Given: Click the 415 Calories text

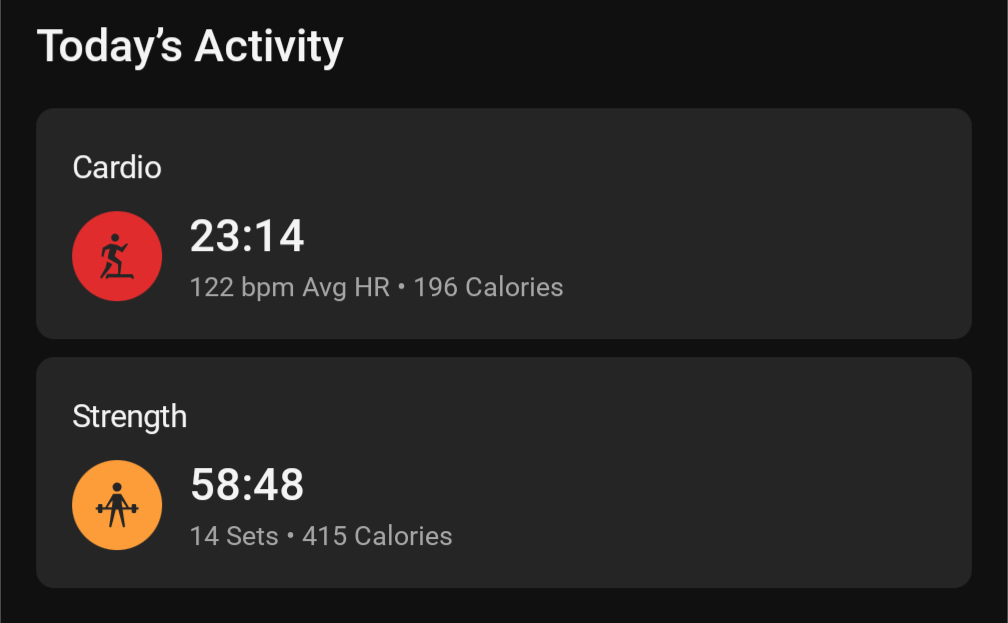Looking at the screenshot, I should click(x=377, y=536).
